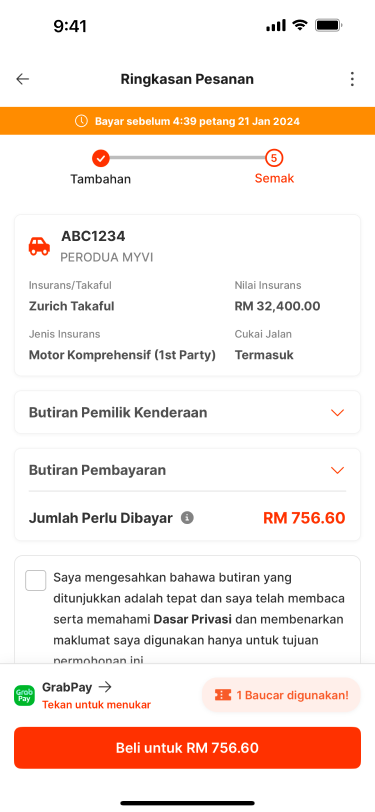The width and height of the screenshot is (375, 812).
Task: Expand Butiran Pemilik Kenderaan chevron
Action: point(338,413)
